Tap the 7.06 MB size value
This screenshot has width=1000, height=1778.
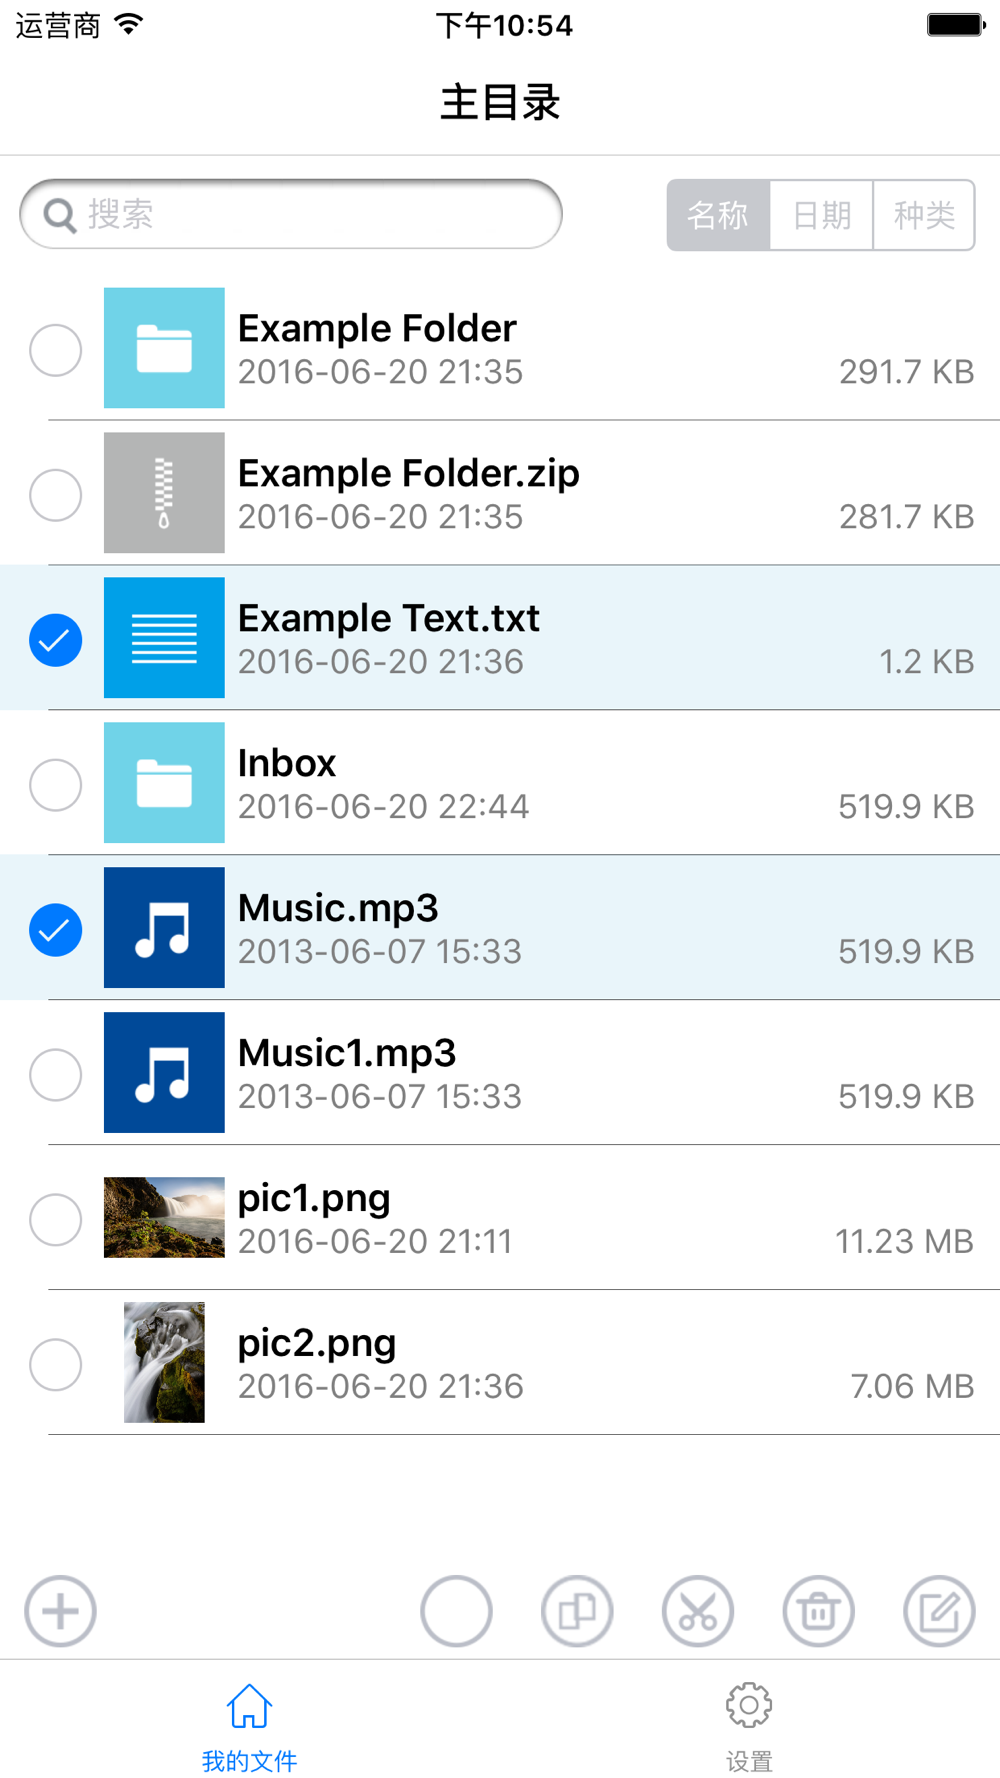click(x=912, y=1387)
